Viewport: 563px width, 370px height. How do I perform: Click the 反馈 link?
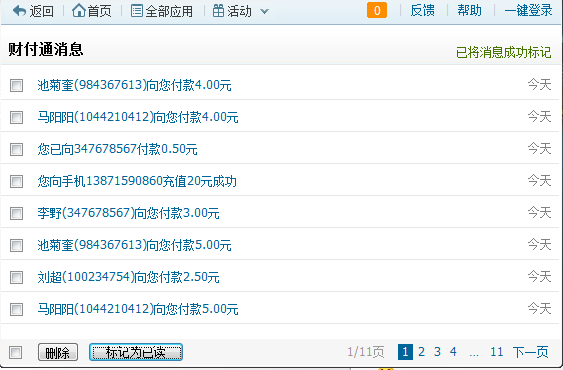click(x=422, y=10)
